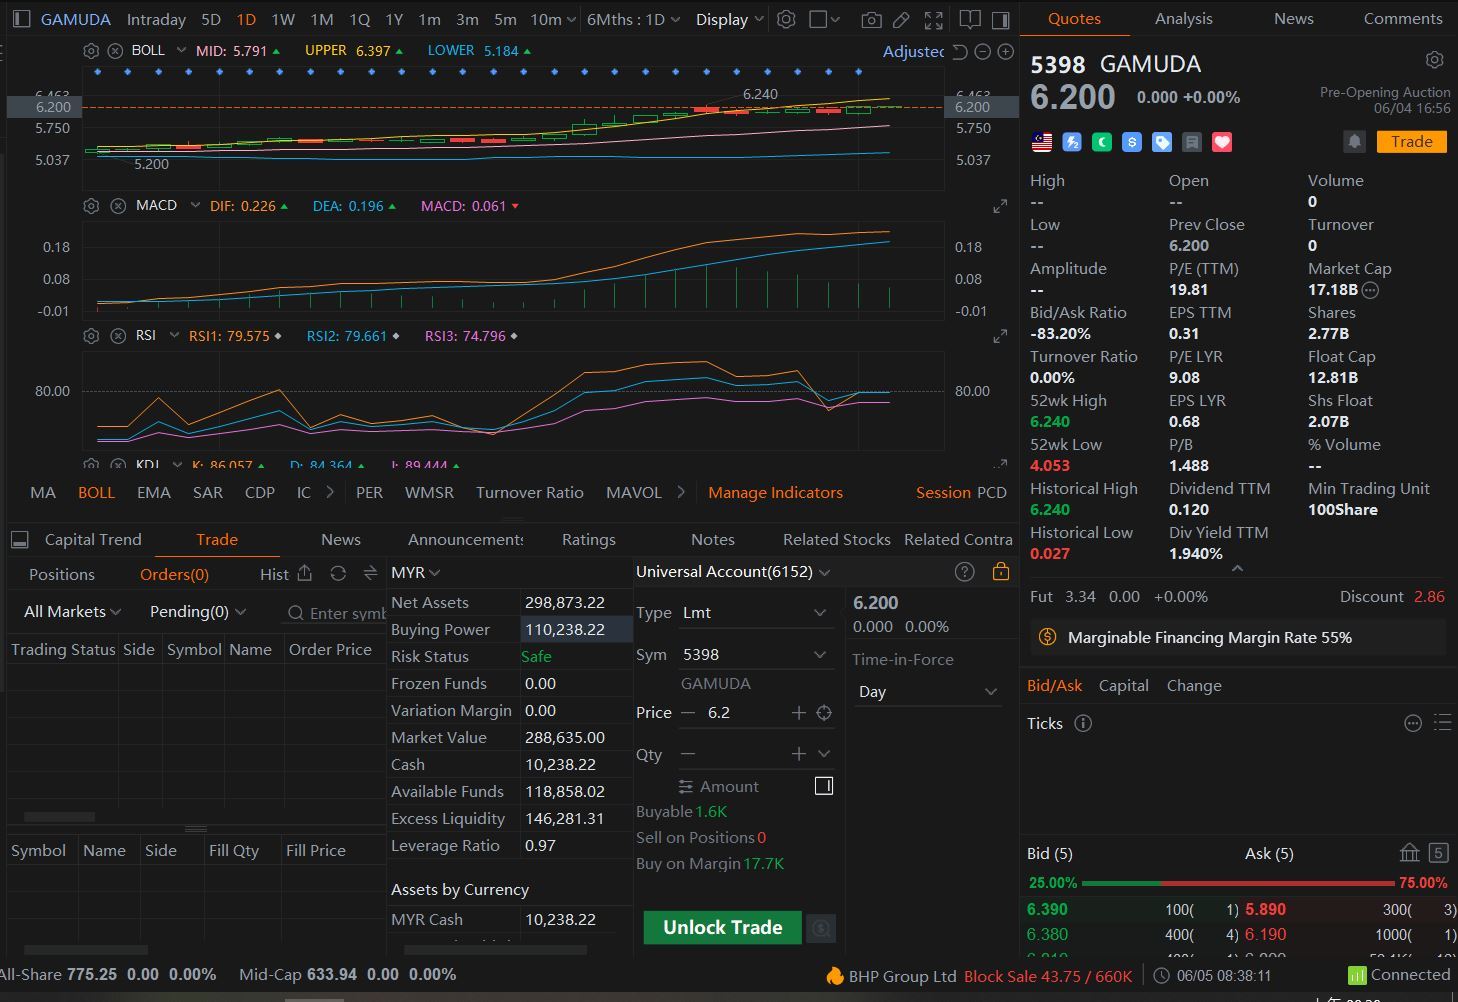The height and width of the screenshot is (1002, 1458).
Task: Open trade help question mark icon
Action: click(964, 571)
